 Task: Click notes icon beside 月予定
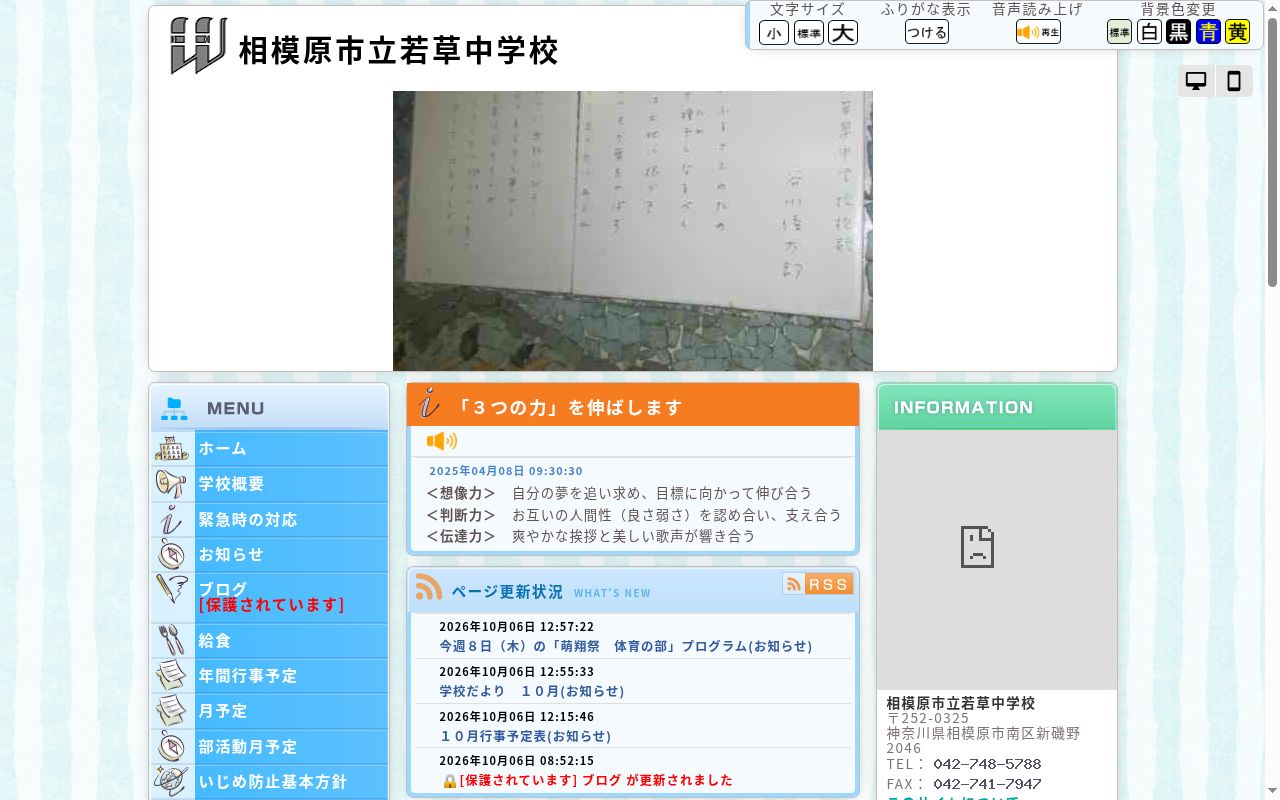coord(172,711)
